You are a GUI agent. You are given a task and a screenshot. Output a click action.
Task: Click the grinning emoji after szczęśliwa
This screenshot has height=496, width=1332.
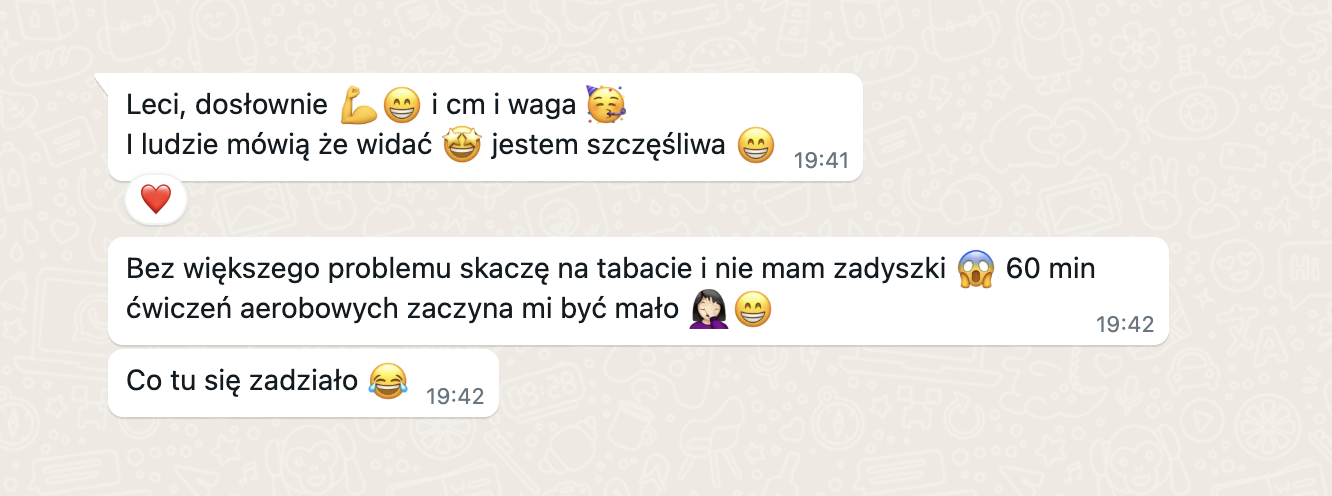point(756,146)
